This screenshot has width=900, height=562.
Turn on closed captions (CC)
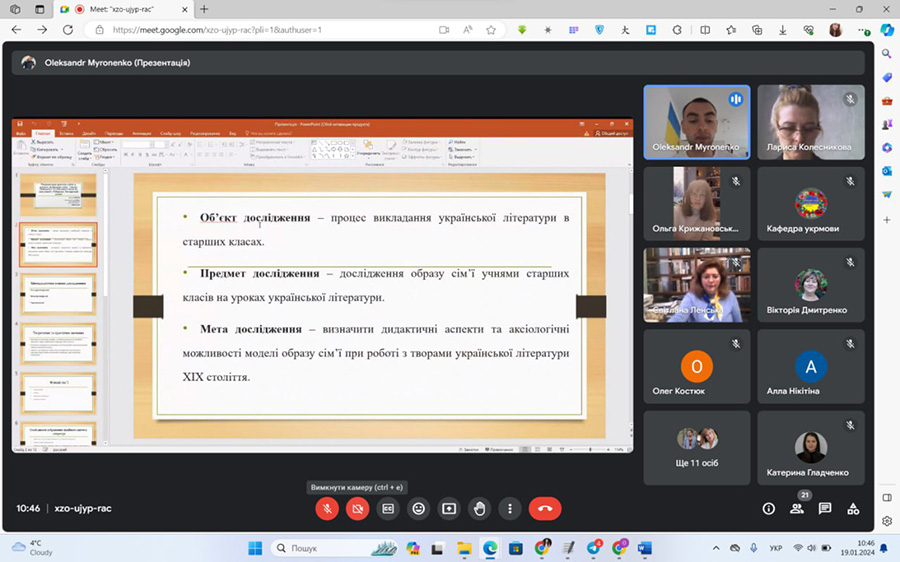tap(388, 508)
